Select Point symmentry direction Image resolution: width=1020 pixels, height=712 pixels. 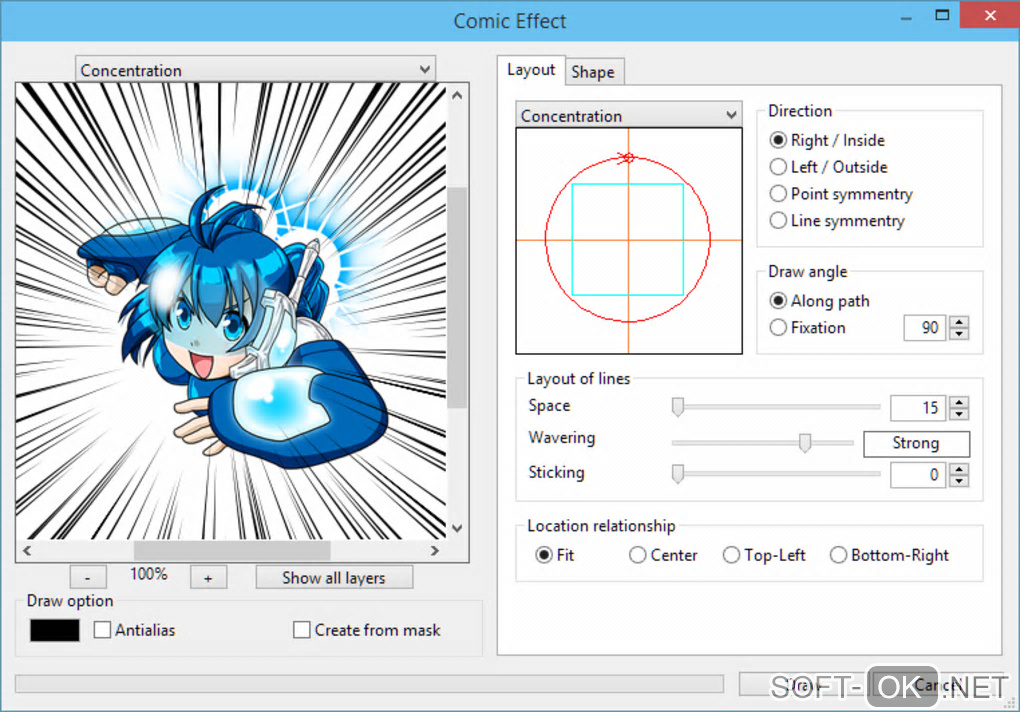(x=841, y=194)
